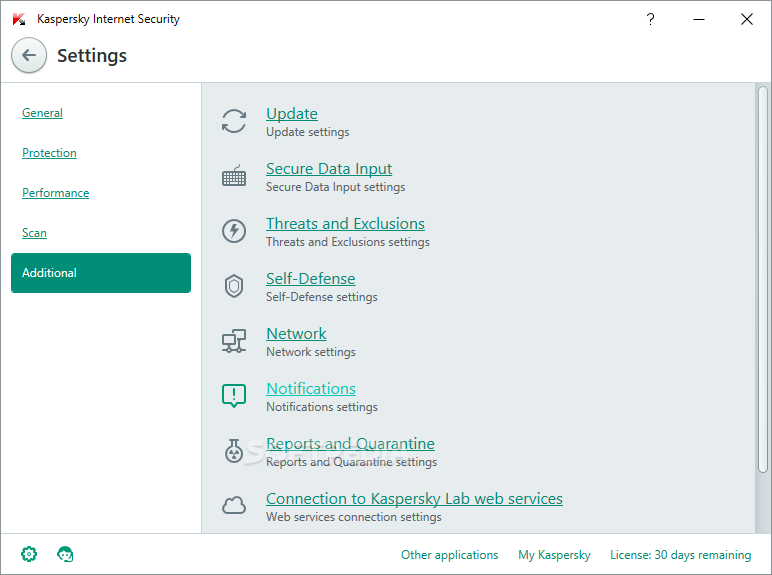772x575 pixels.
Task: Open the support agent icon at bottom
Action: coord(65,554)
